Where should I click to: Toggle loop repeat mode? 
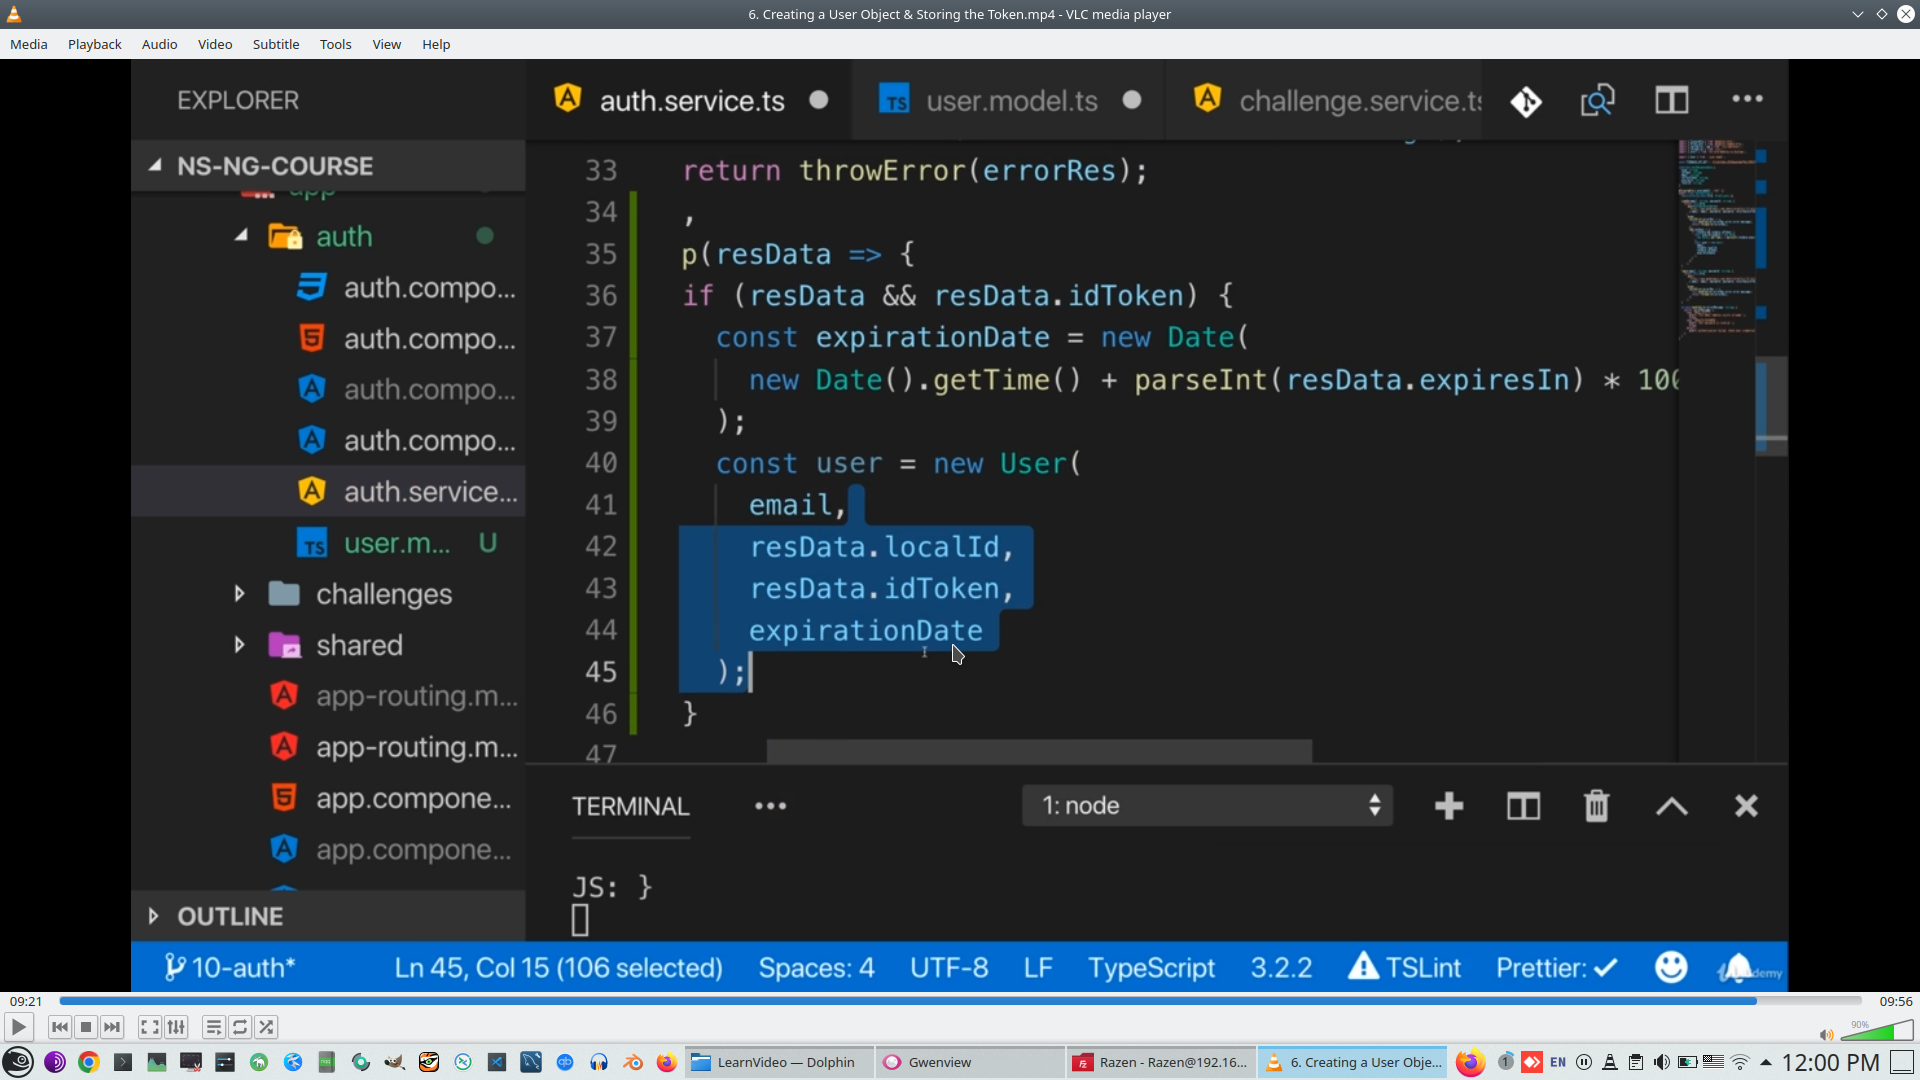240,1027
